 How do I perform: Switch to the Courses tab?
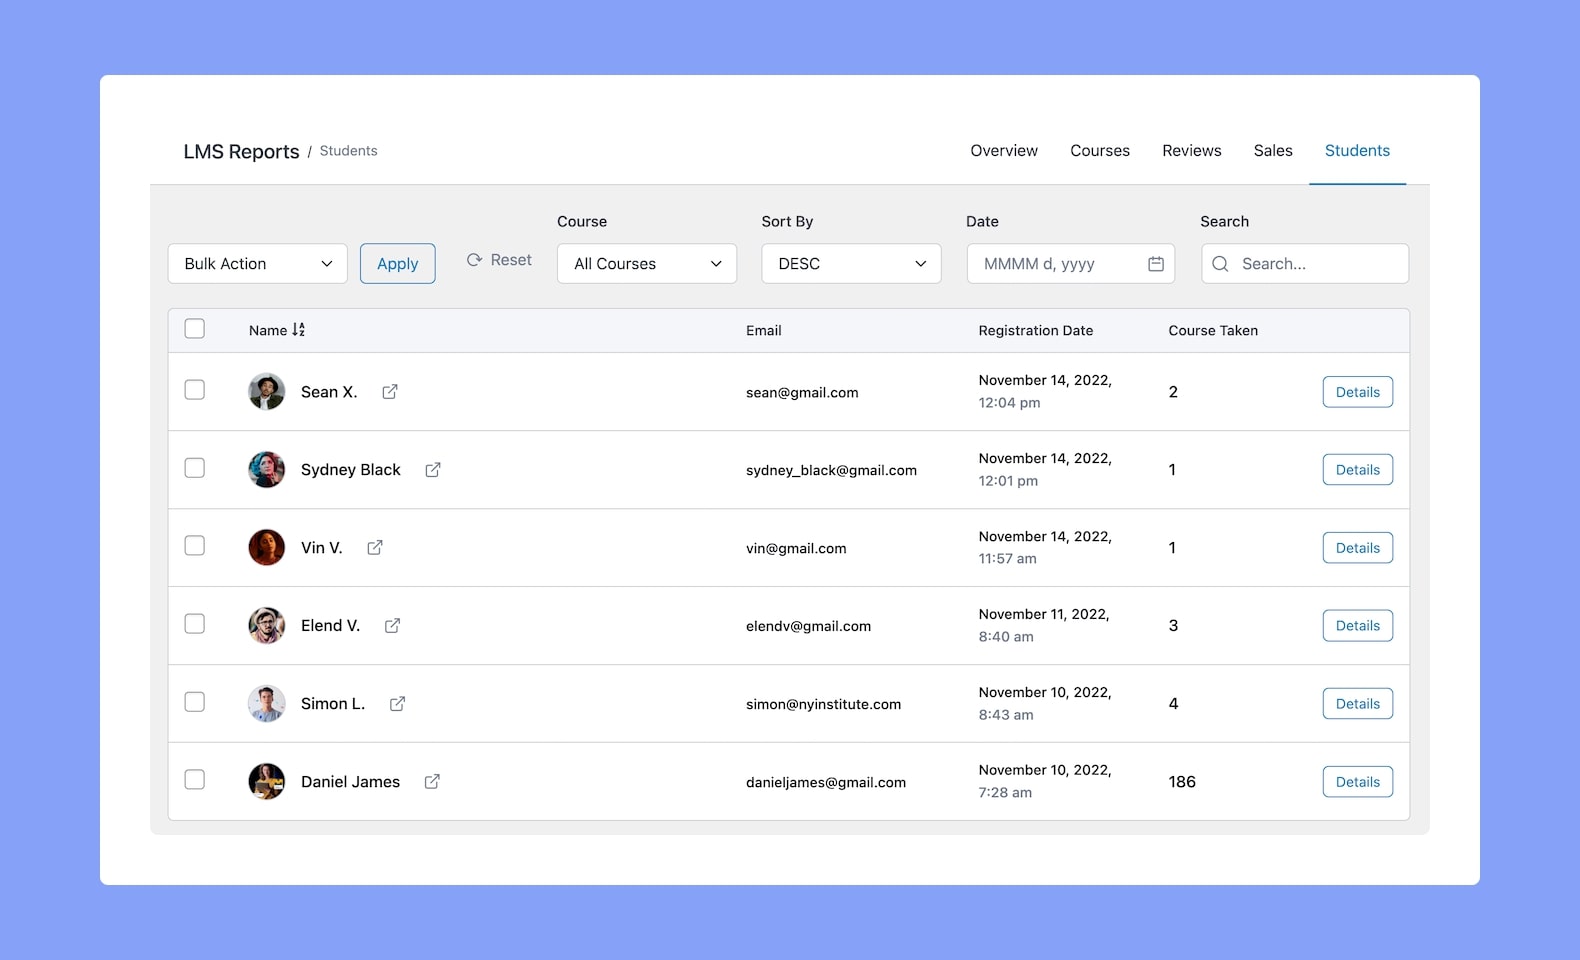(1100, 151)
